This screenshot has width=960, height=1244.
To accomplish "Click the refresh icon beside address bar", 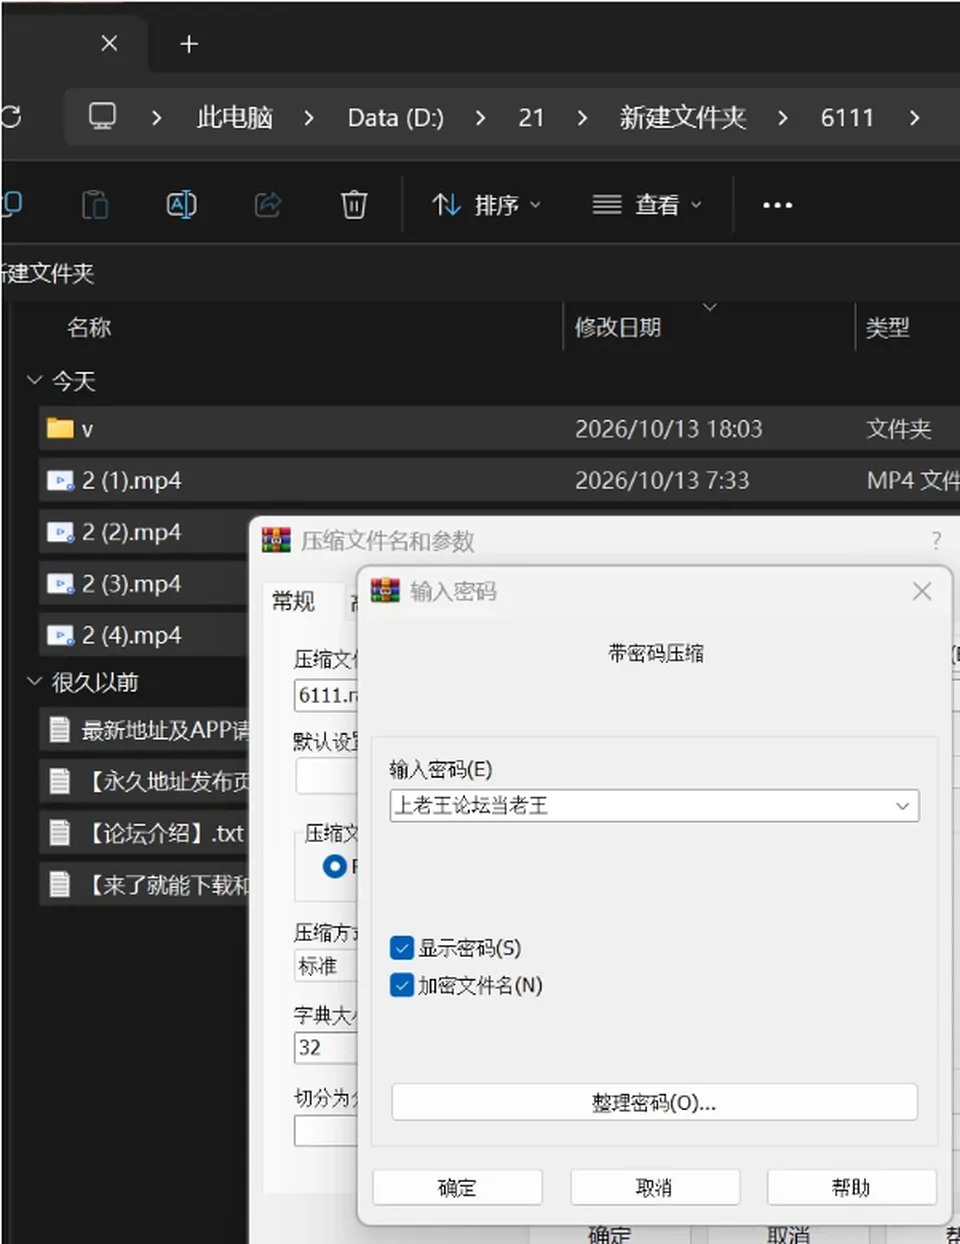I will click(x=11, y=117).
